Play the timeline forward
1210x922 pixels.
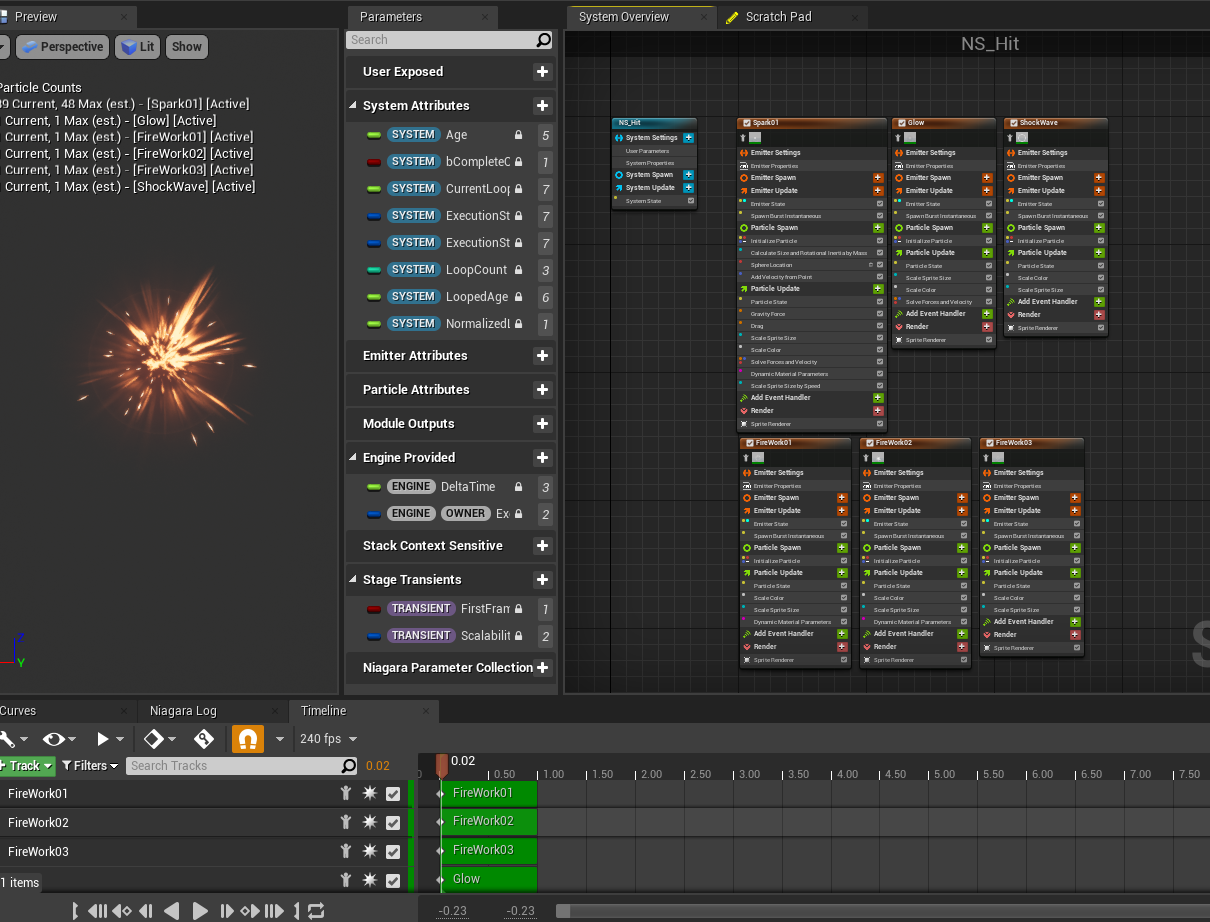coord(200,911)
